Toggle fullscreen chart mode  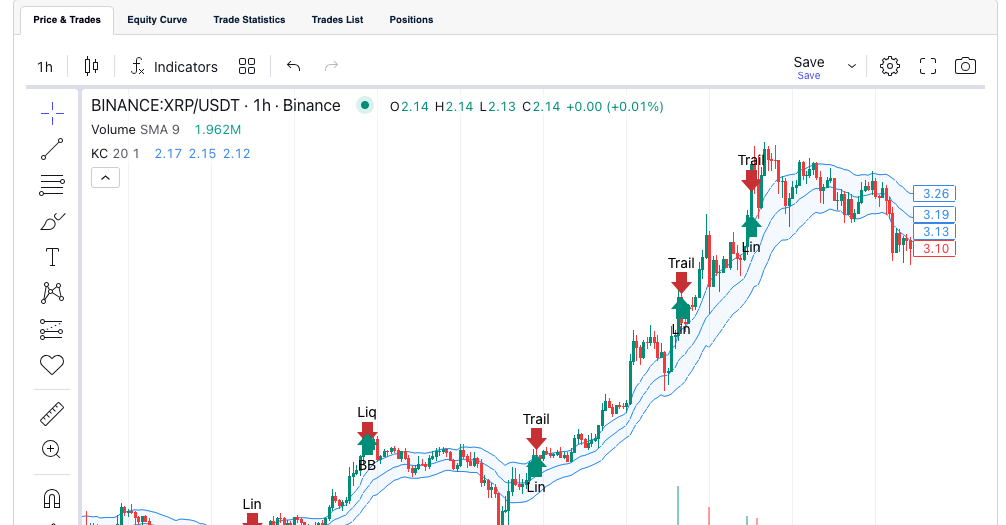click(x=927, y=67)
